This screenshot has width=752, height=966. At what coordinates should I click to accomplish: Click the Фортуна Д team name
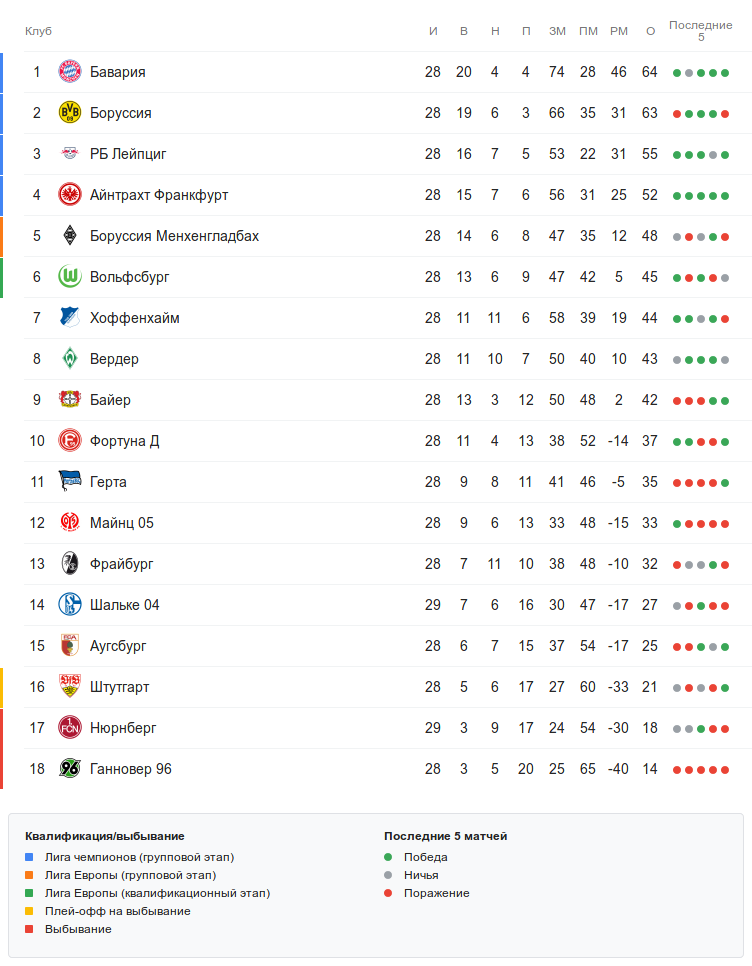124,441
